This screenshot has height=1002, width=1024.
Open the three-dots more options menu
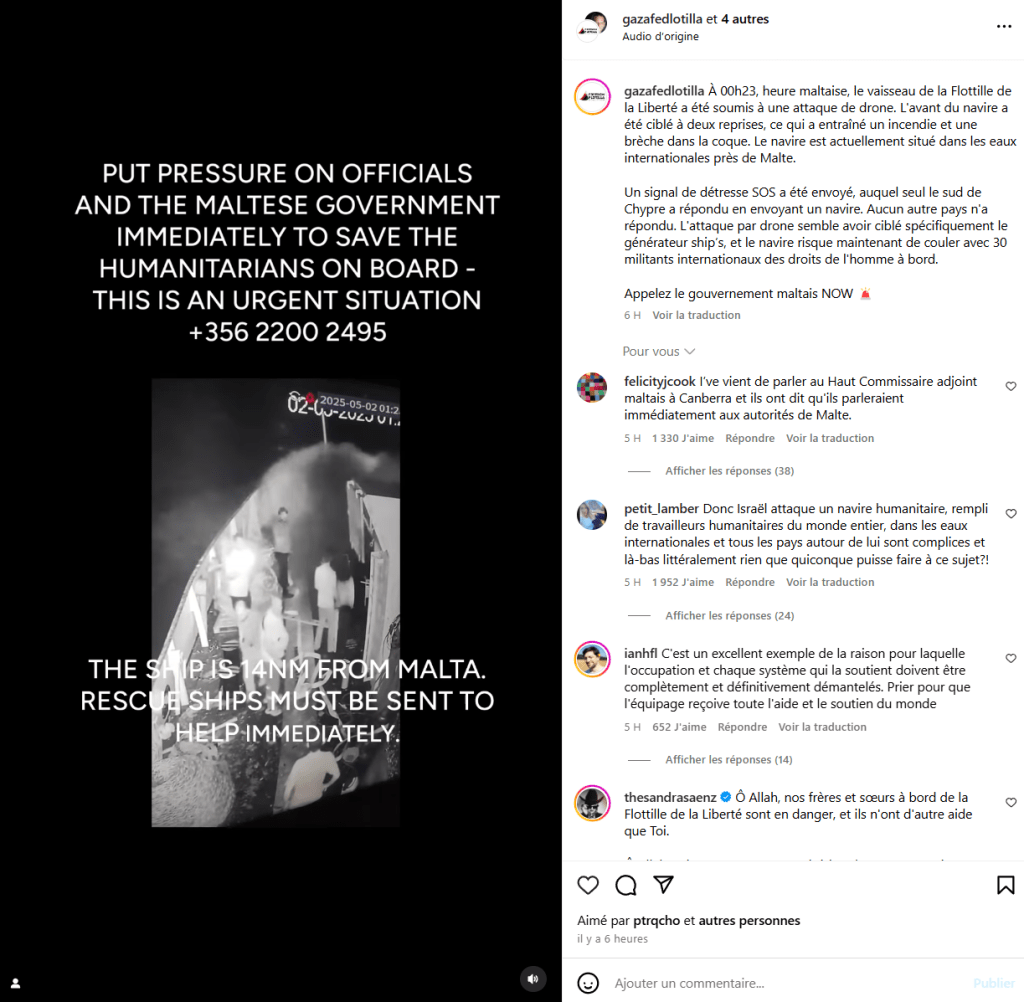tap(1004, 26)
